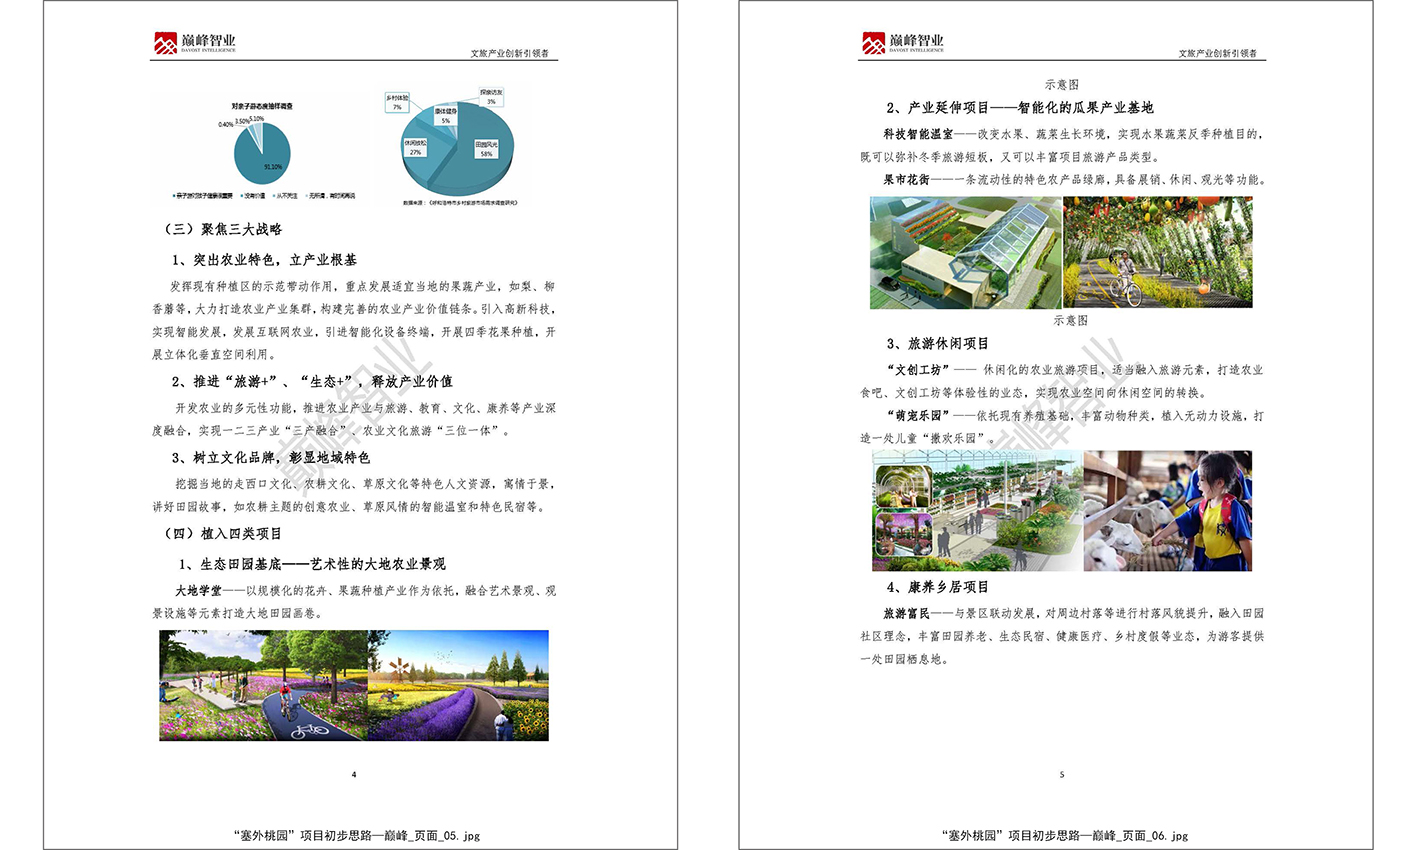1417x850 pixels.
Task: Click the heading （四）植入四类项目
Action: point(222,533)
